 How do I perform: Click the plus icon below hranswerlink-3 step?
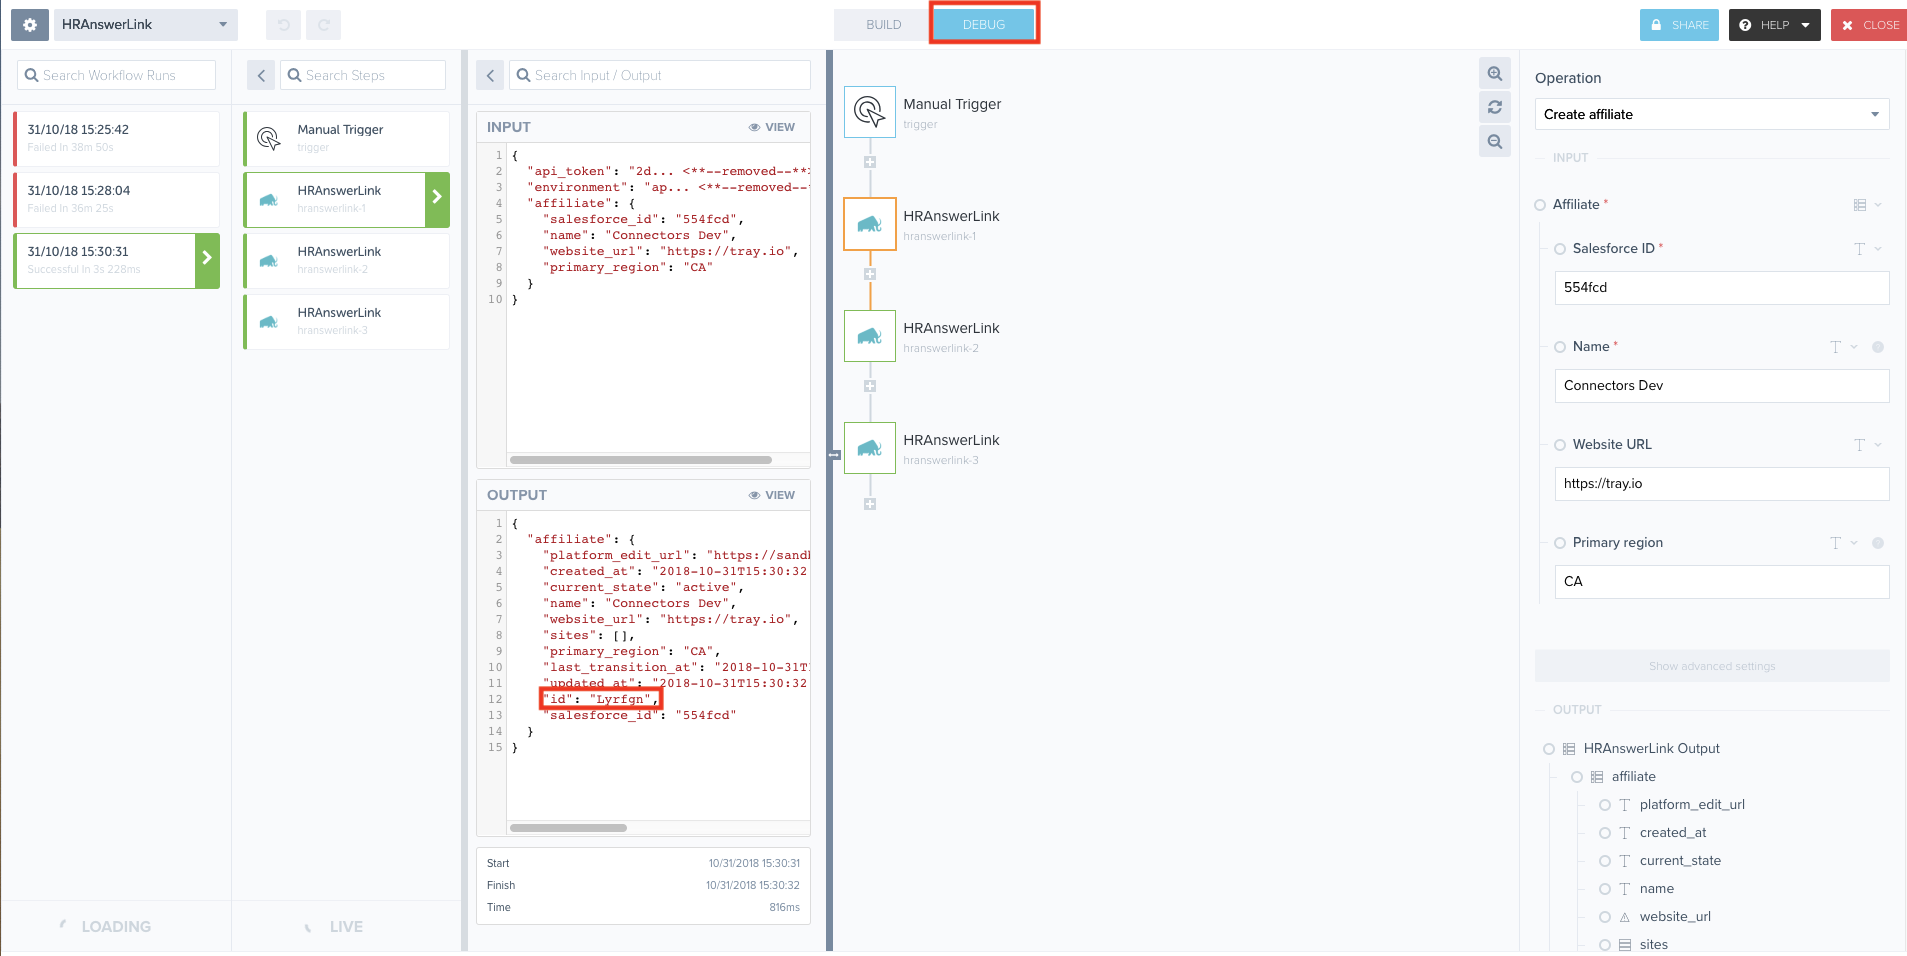coord(869,505)
